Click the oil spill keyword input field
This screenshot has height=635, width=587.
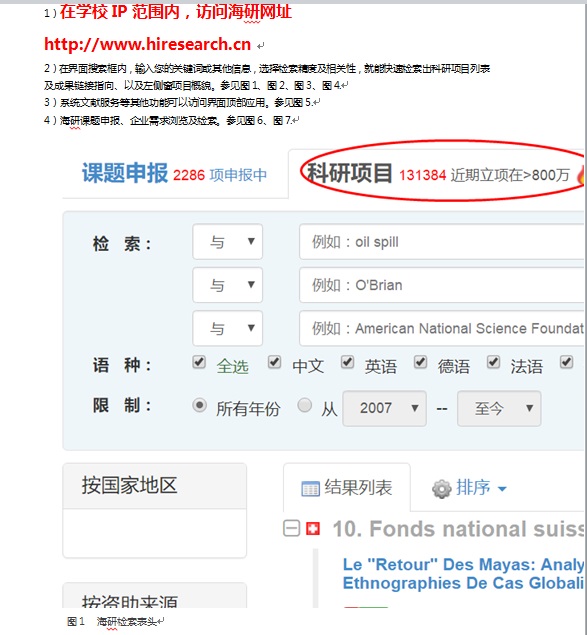point(443,242)
